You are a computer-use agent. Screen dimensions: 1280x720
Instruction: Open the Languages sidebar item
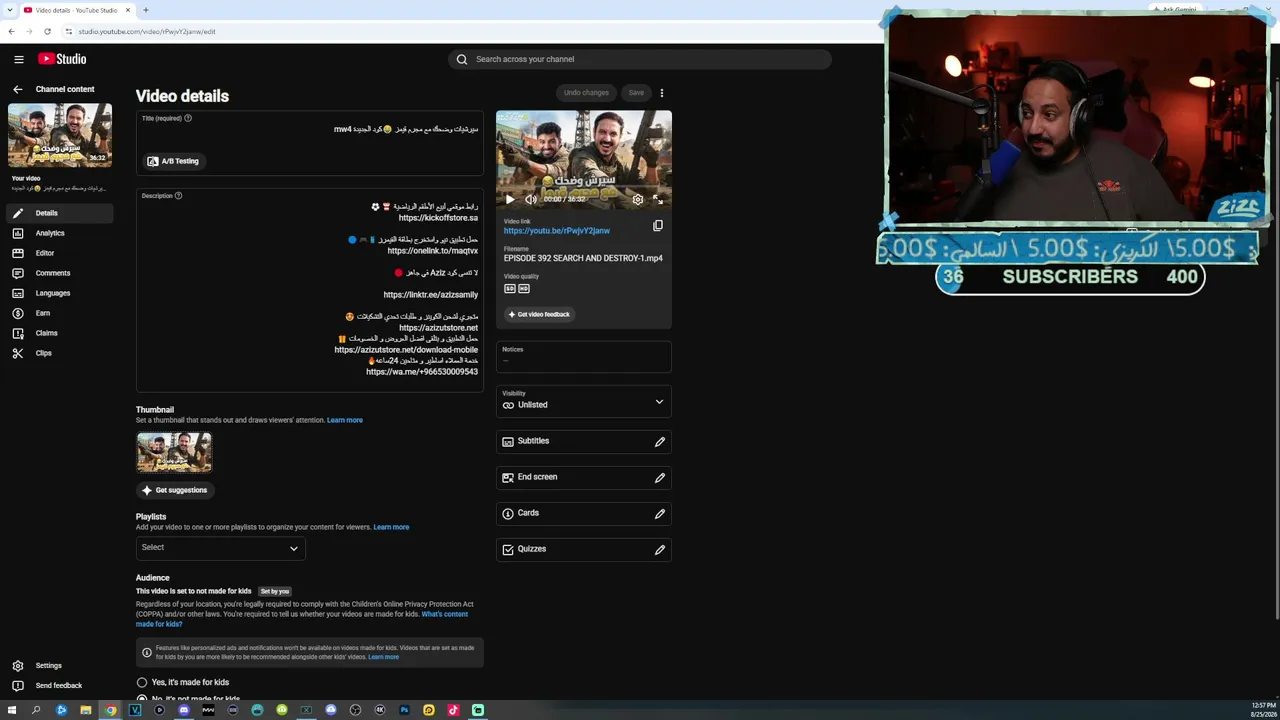60,293
